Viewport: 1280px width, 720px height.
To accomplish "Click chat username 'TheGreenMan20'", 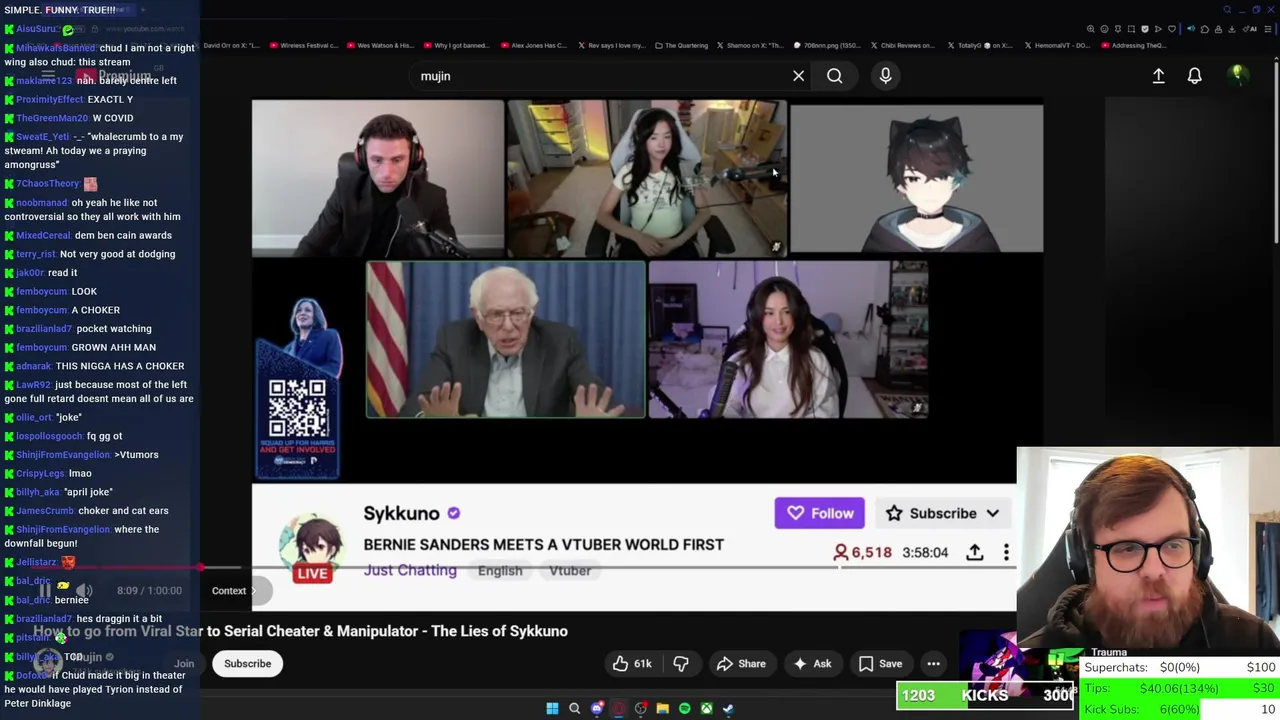I will 52,118.
